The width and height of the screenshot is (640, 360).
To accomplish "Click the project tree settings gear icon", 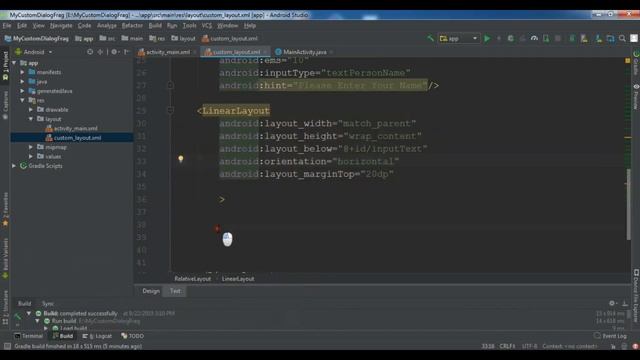I will 114,52.
